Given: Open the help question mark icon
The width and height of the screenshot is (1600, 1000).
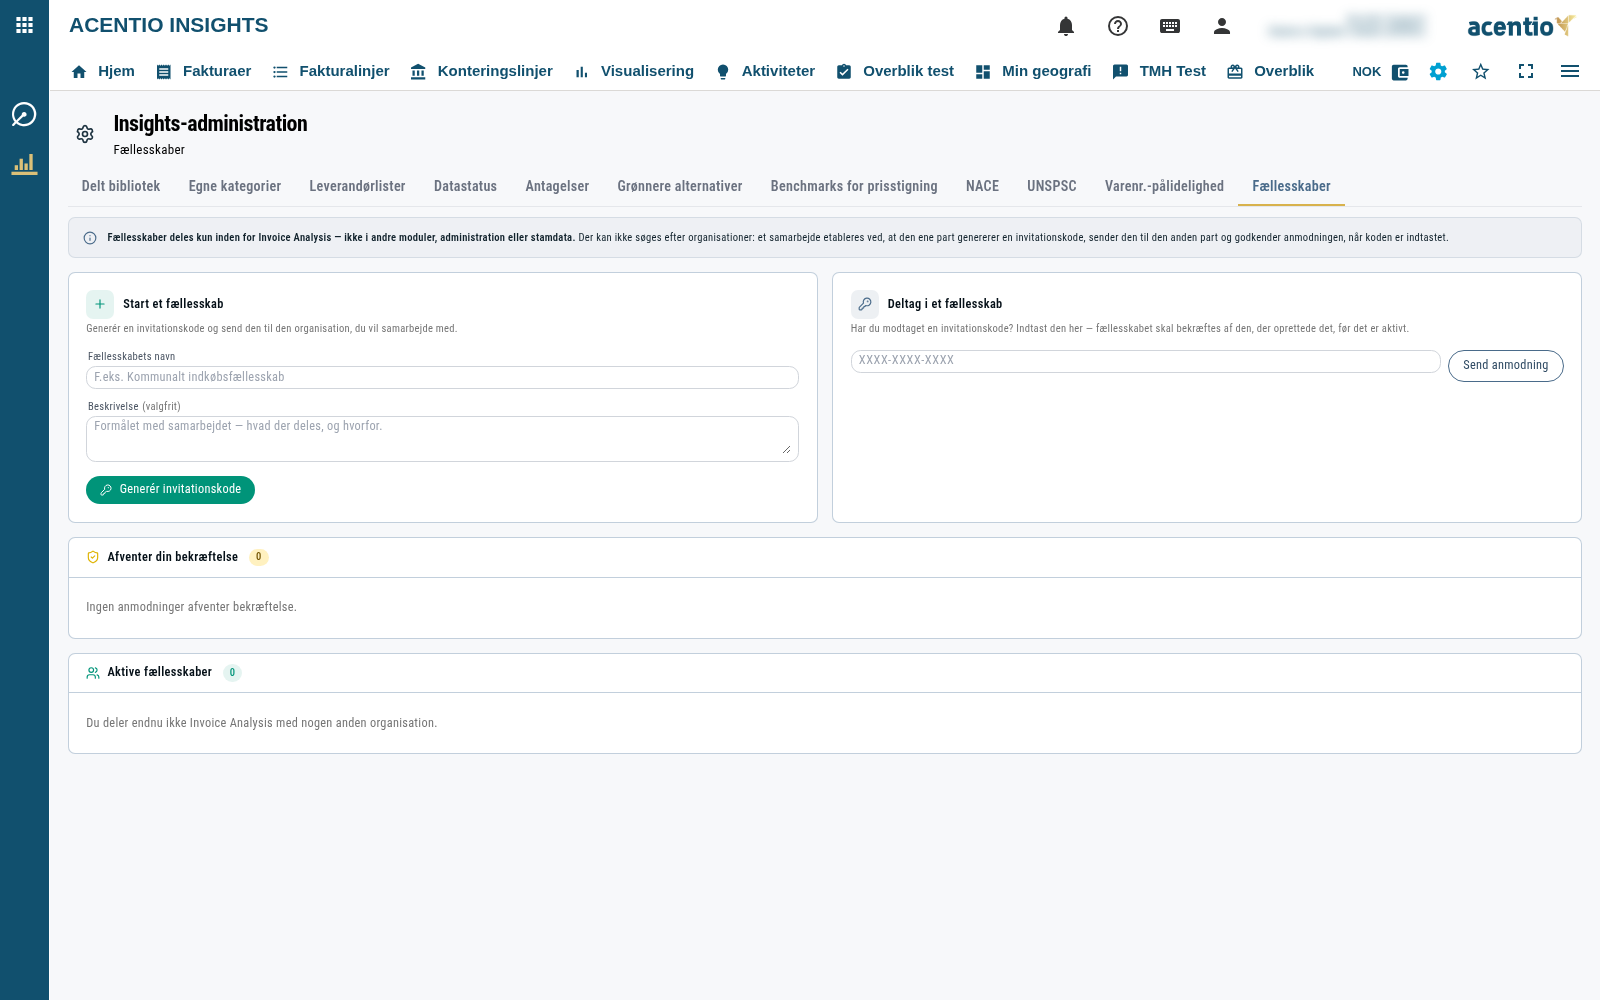Looking at the screenshot, I should pyautogui.click(x=1118, y=26).
